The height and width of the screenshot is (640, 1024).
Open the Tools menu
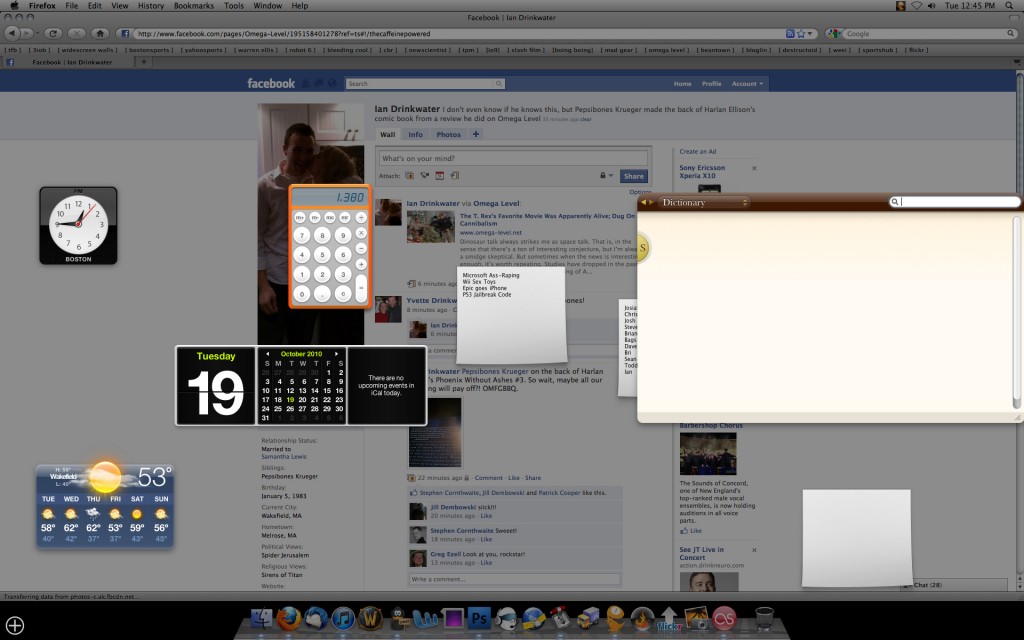(234, 6)
